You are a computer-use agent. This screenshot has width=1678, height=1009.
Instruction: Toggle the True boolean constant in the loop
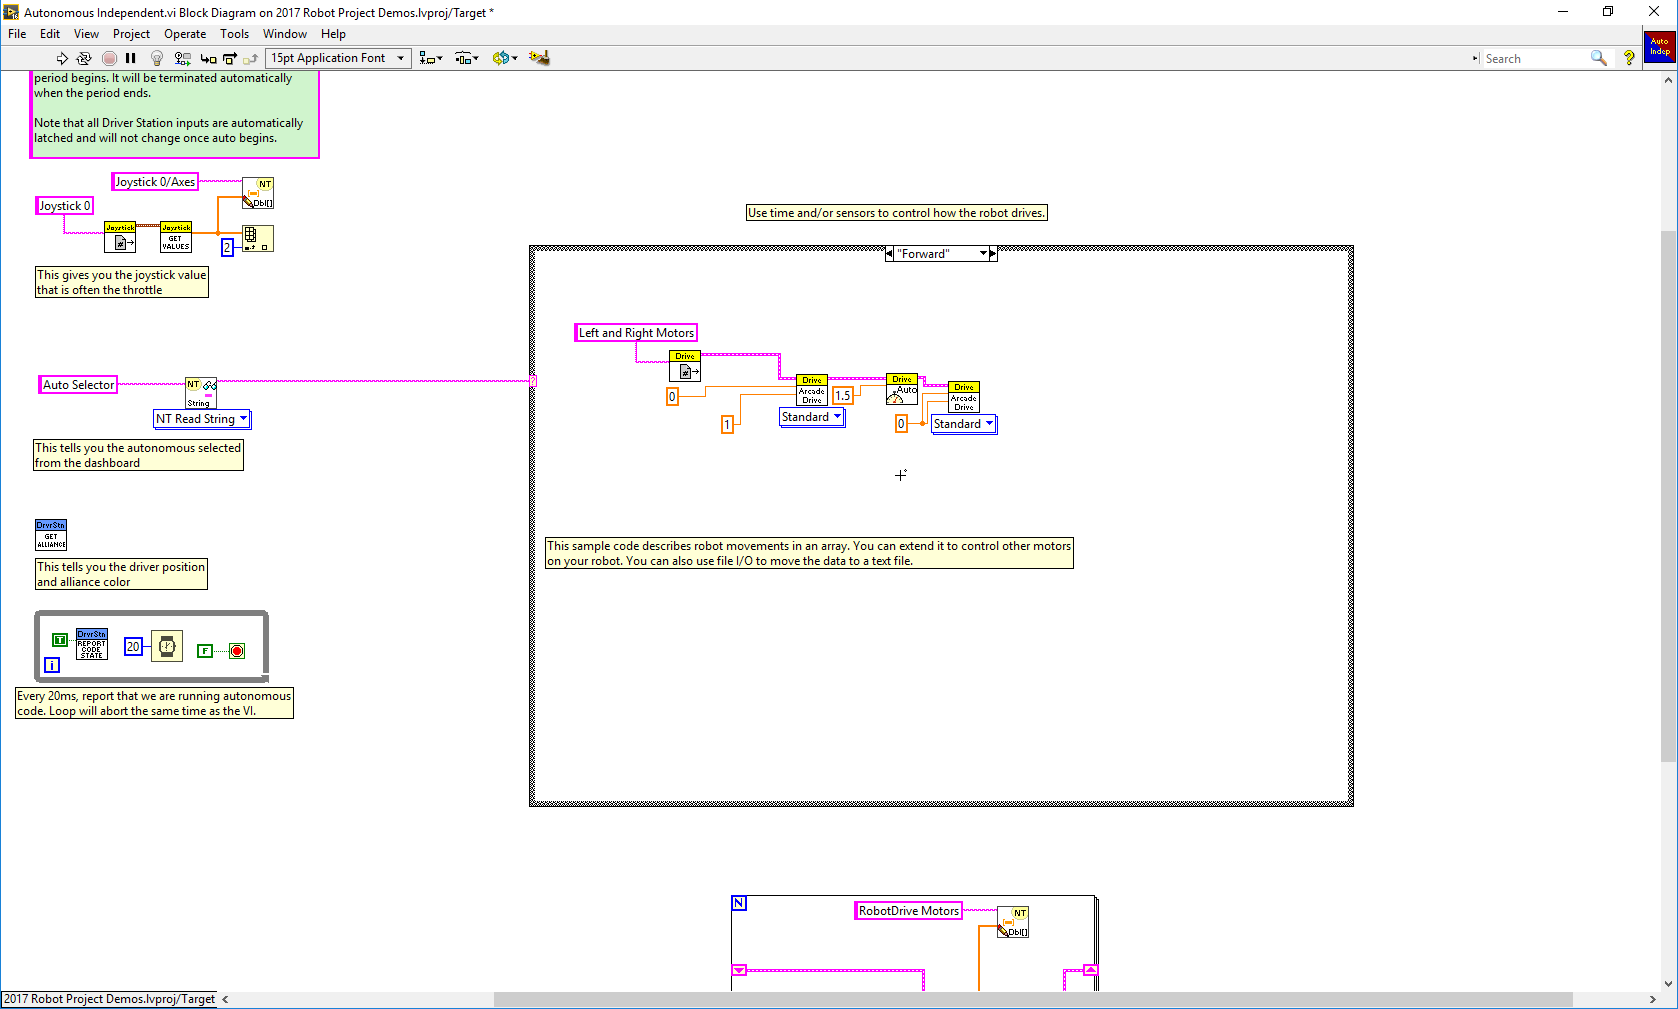(60, 640)
